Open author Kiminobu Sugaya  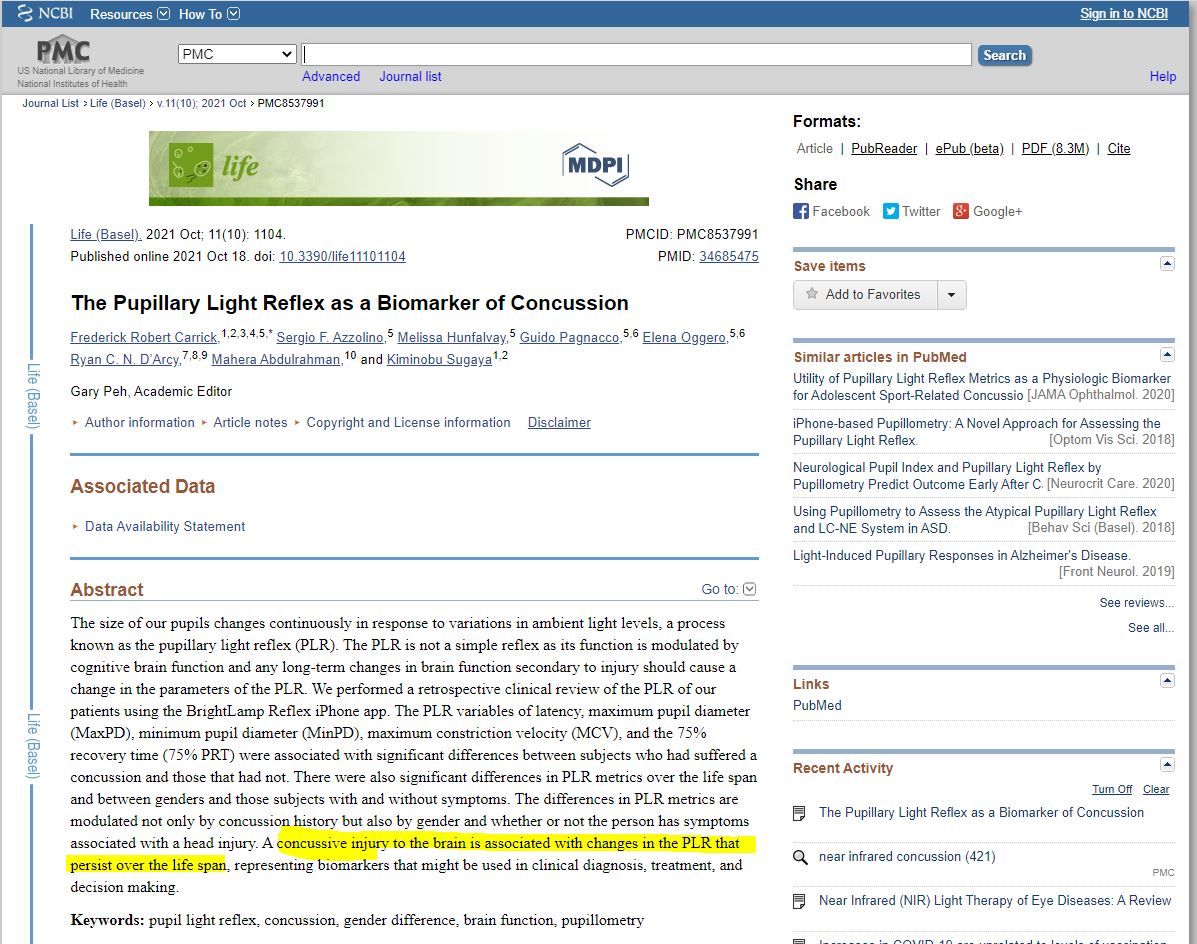point(439,359)
